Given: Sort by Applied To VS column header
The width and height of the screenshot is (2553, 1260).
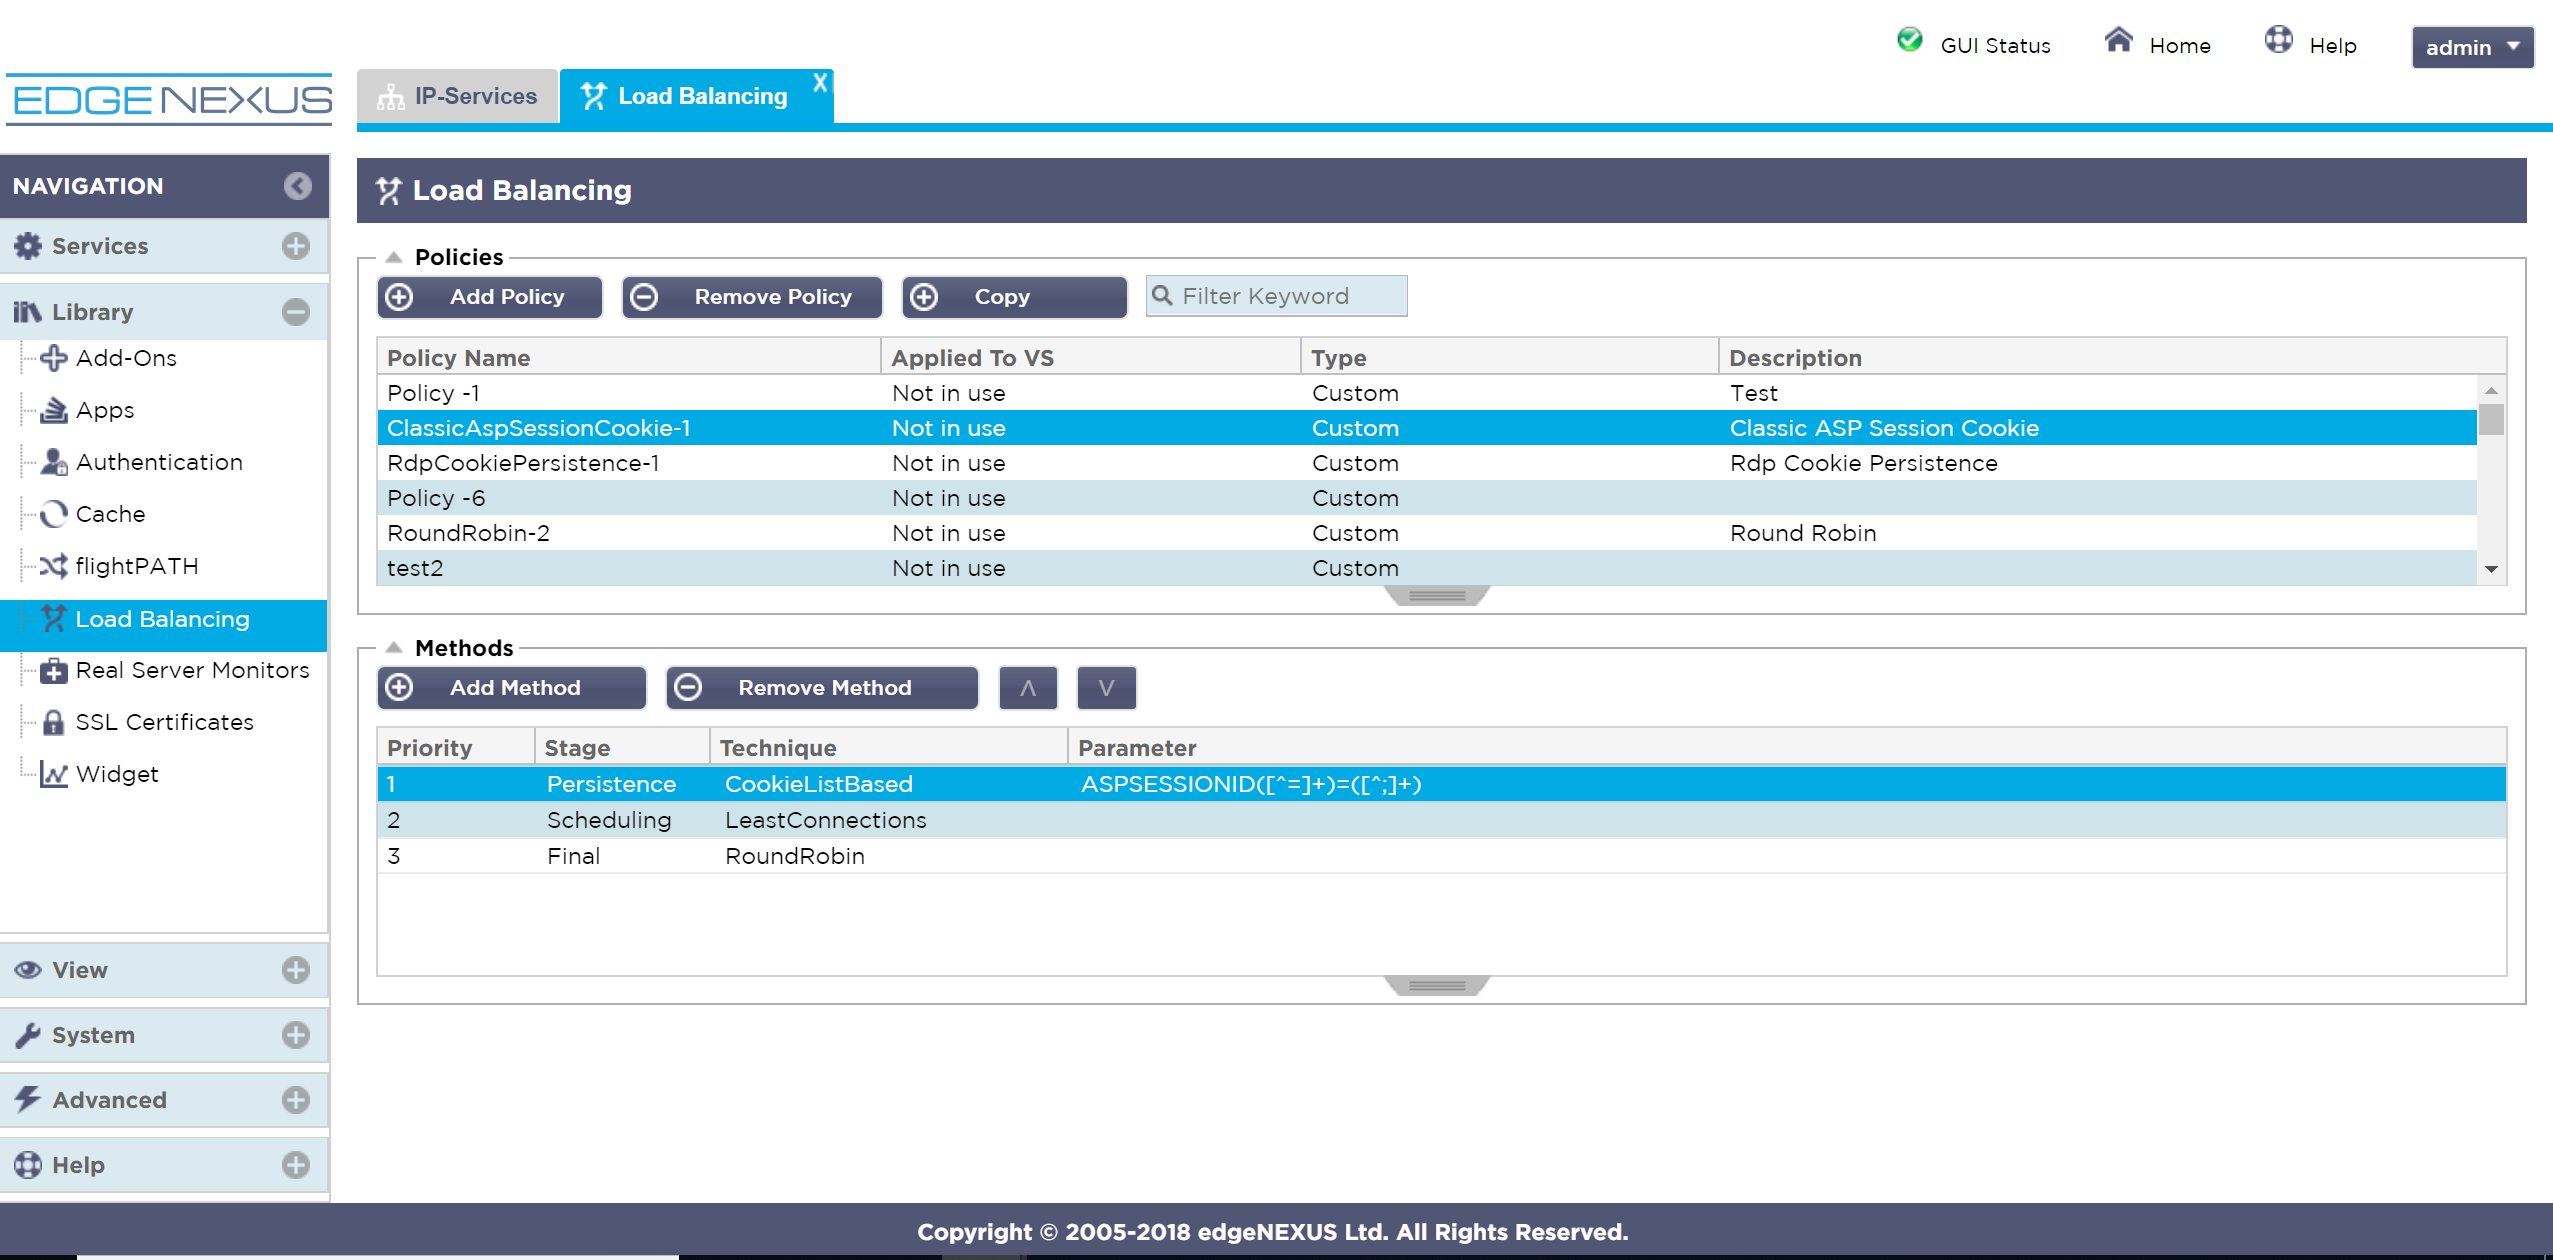Looking at the screenshot, I should coord(1091,358).
